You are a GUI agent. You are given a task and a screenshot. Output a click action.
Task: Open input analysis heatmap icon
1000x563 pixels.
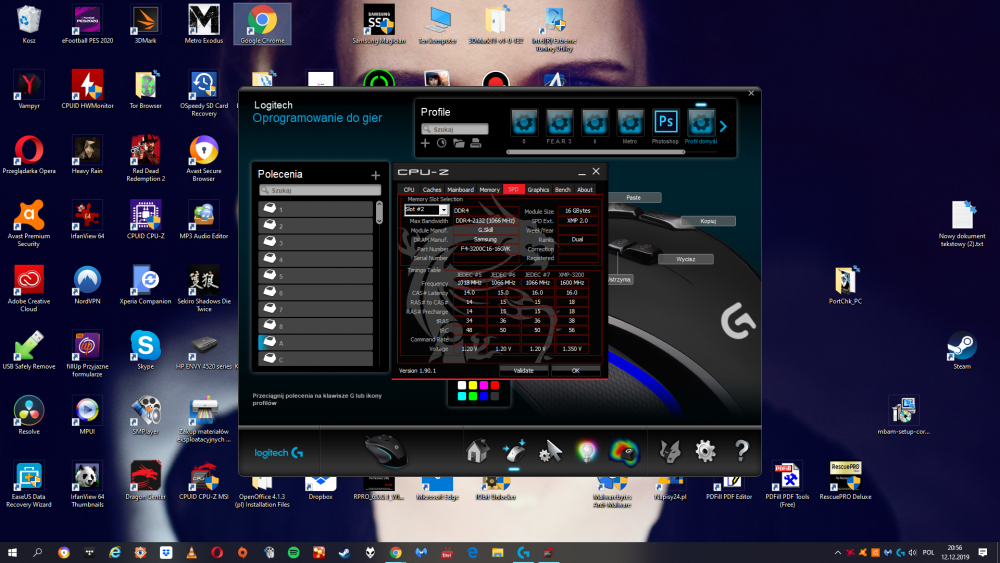pos(624,451)
